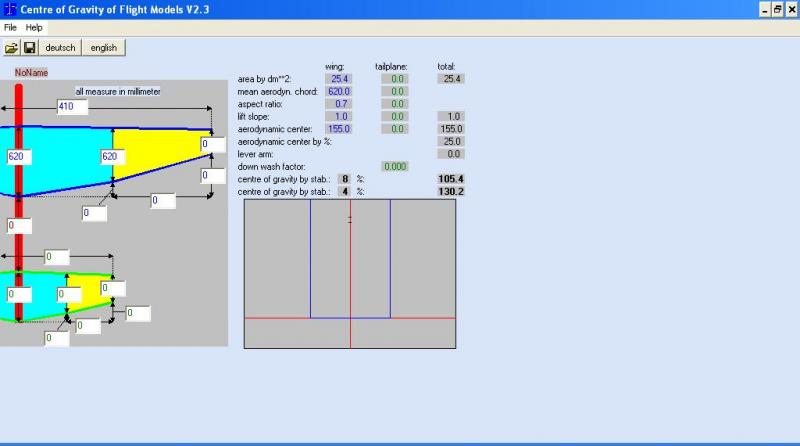Minimize the Centre of Gravity window
The height and width of the screenshot is (446, 800).
[x=763, y=9]
